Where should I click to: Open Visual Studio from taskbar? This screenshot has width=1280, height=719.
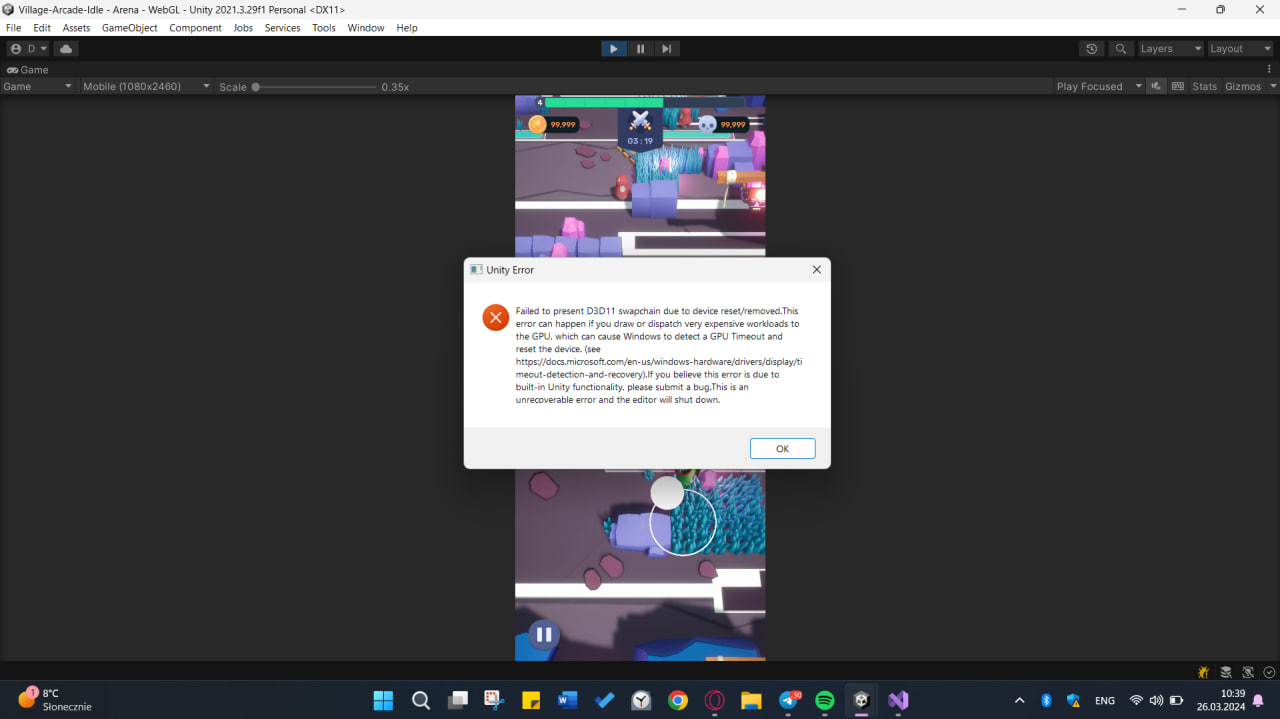(x=898, y=700)
